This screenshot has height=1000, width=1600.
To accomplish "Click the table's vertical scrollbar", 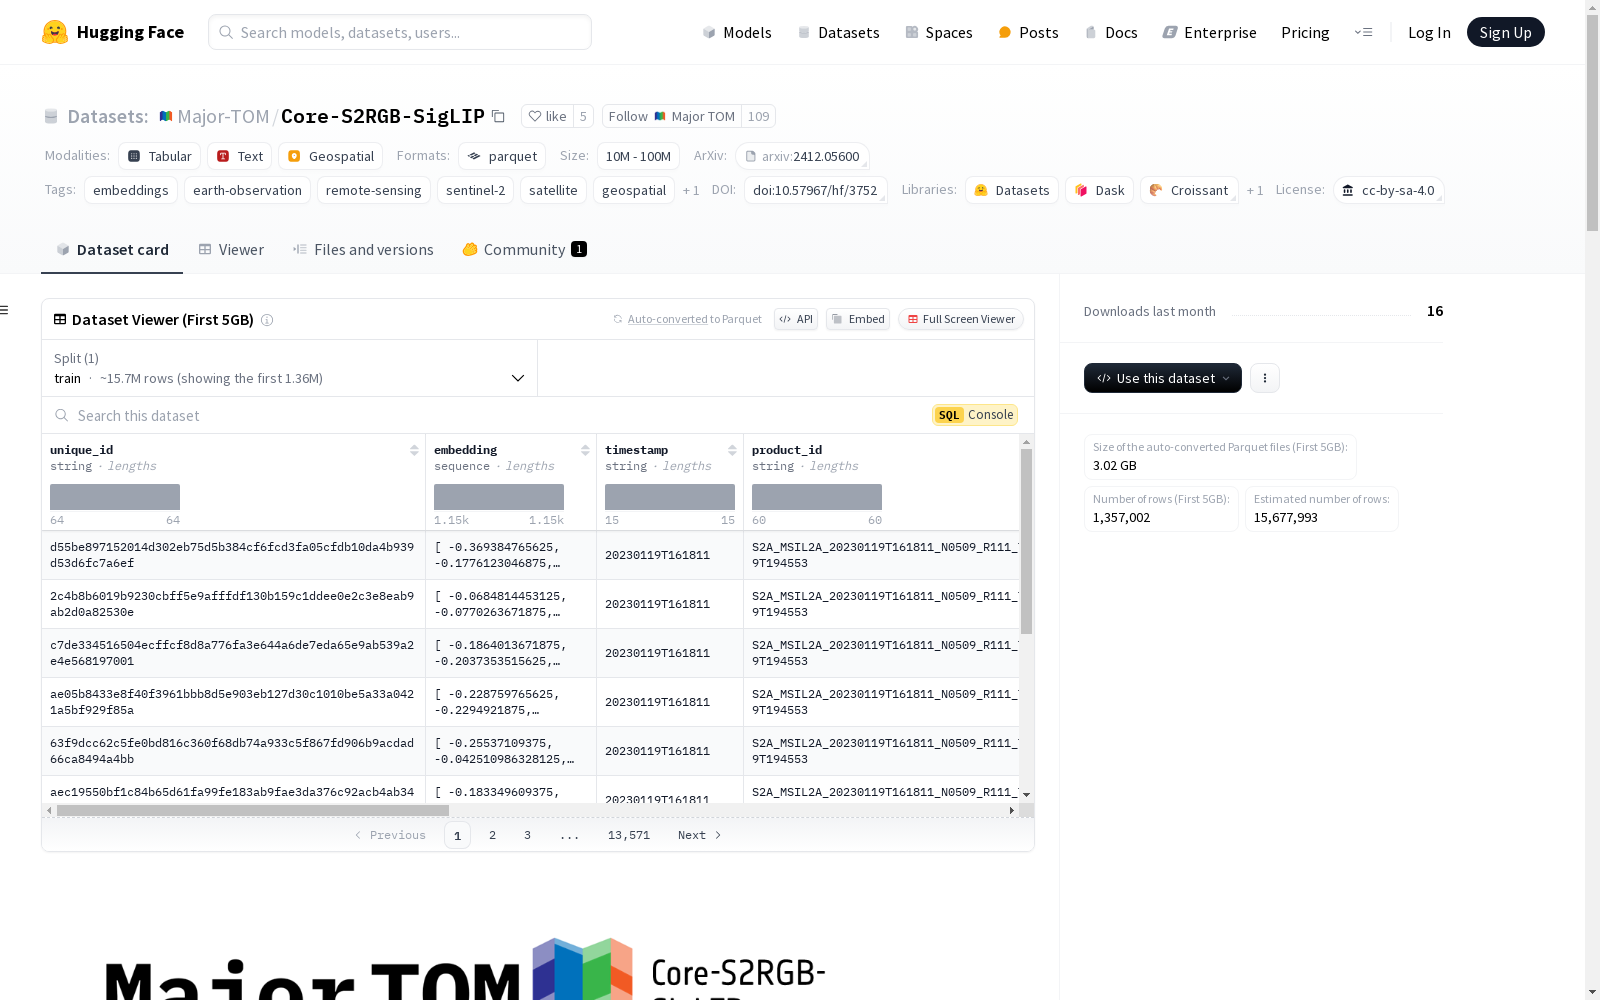I will [x=1026, y=541].
